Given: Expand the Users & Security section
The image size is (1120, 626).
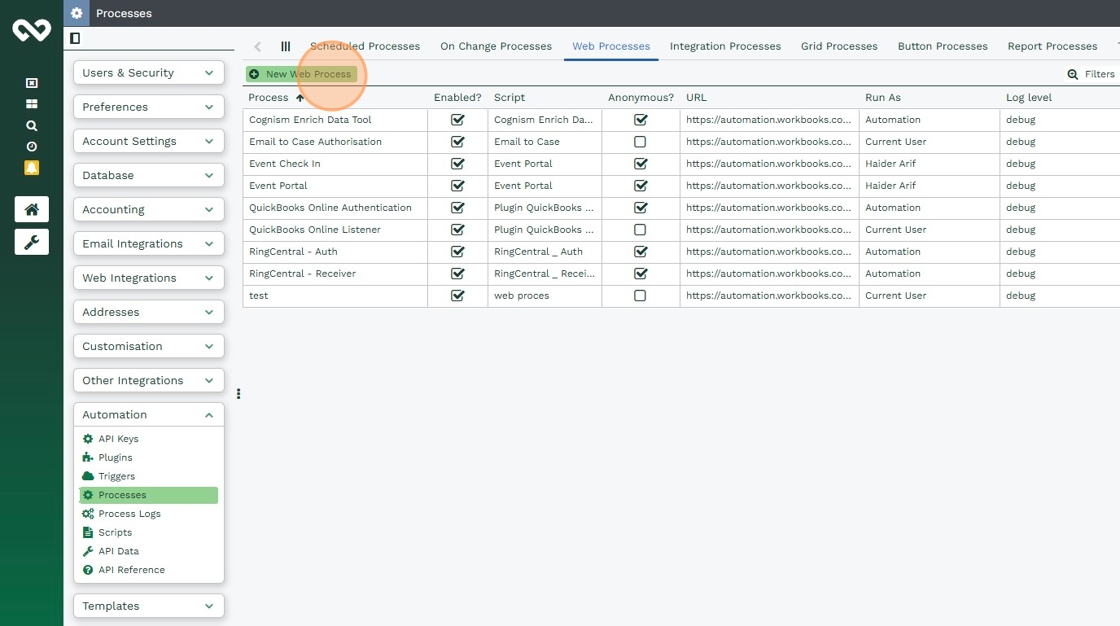Looking at the screenshot, I should 148,73.
